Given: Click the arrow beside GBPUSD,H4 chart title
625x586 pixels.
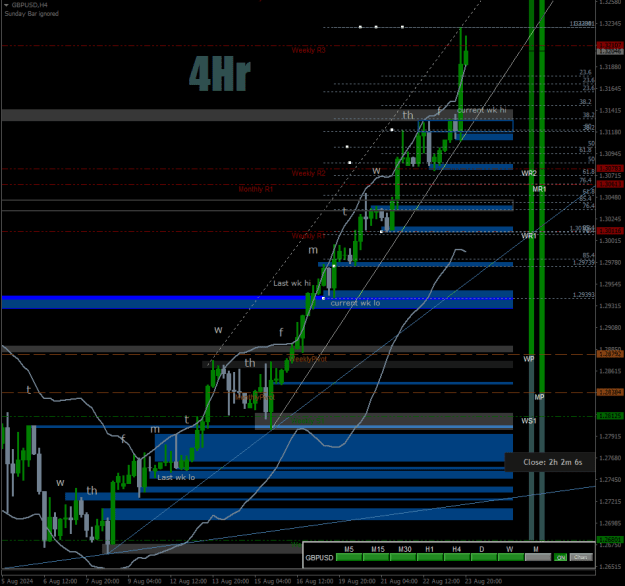Looking at the screenshot, I should coord(6,5).
